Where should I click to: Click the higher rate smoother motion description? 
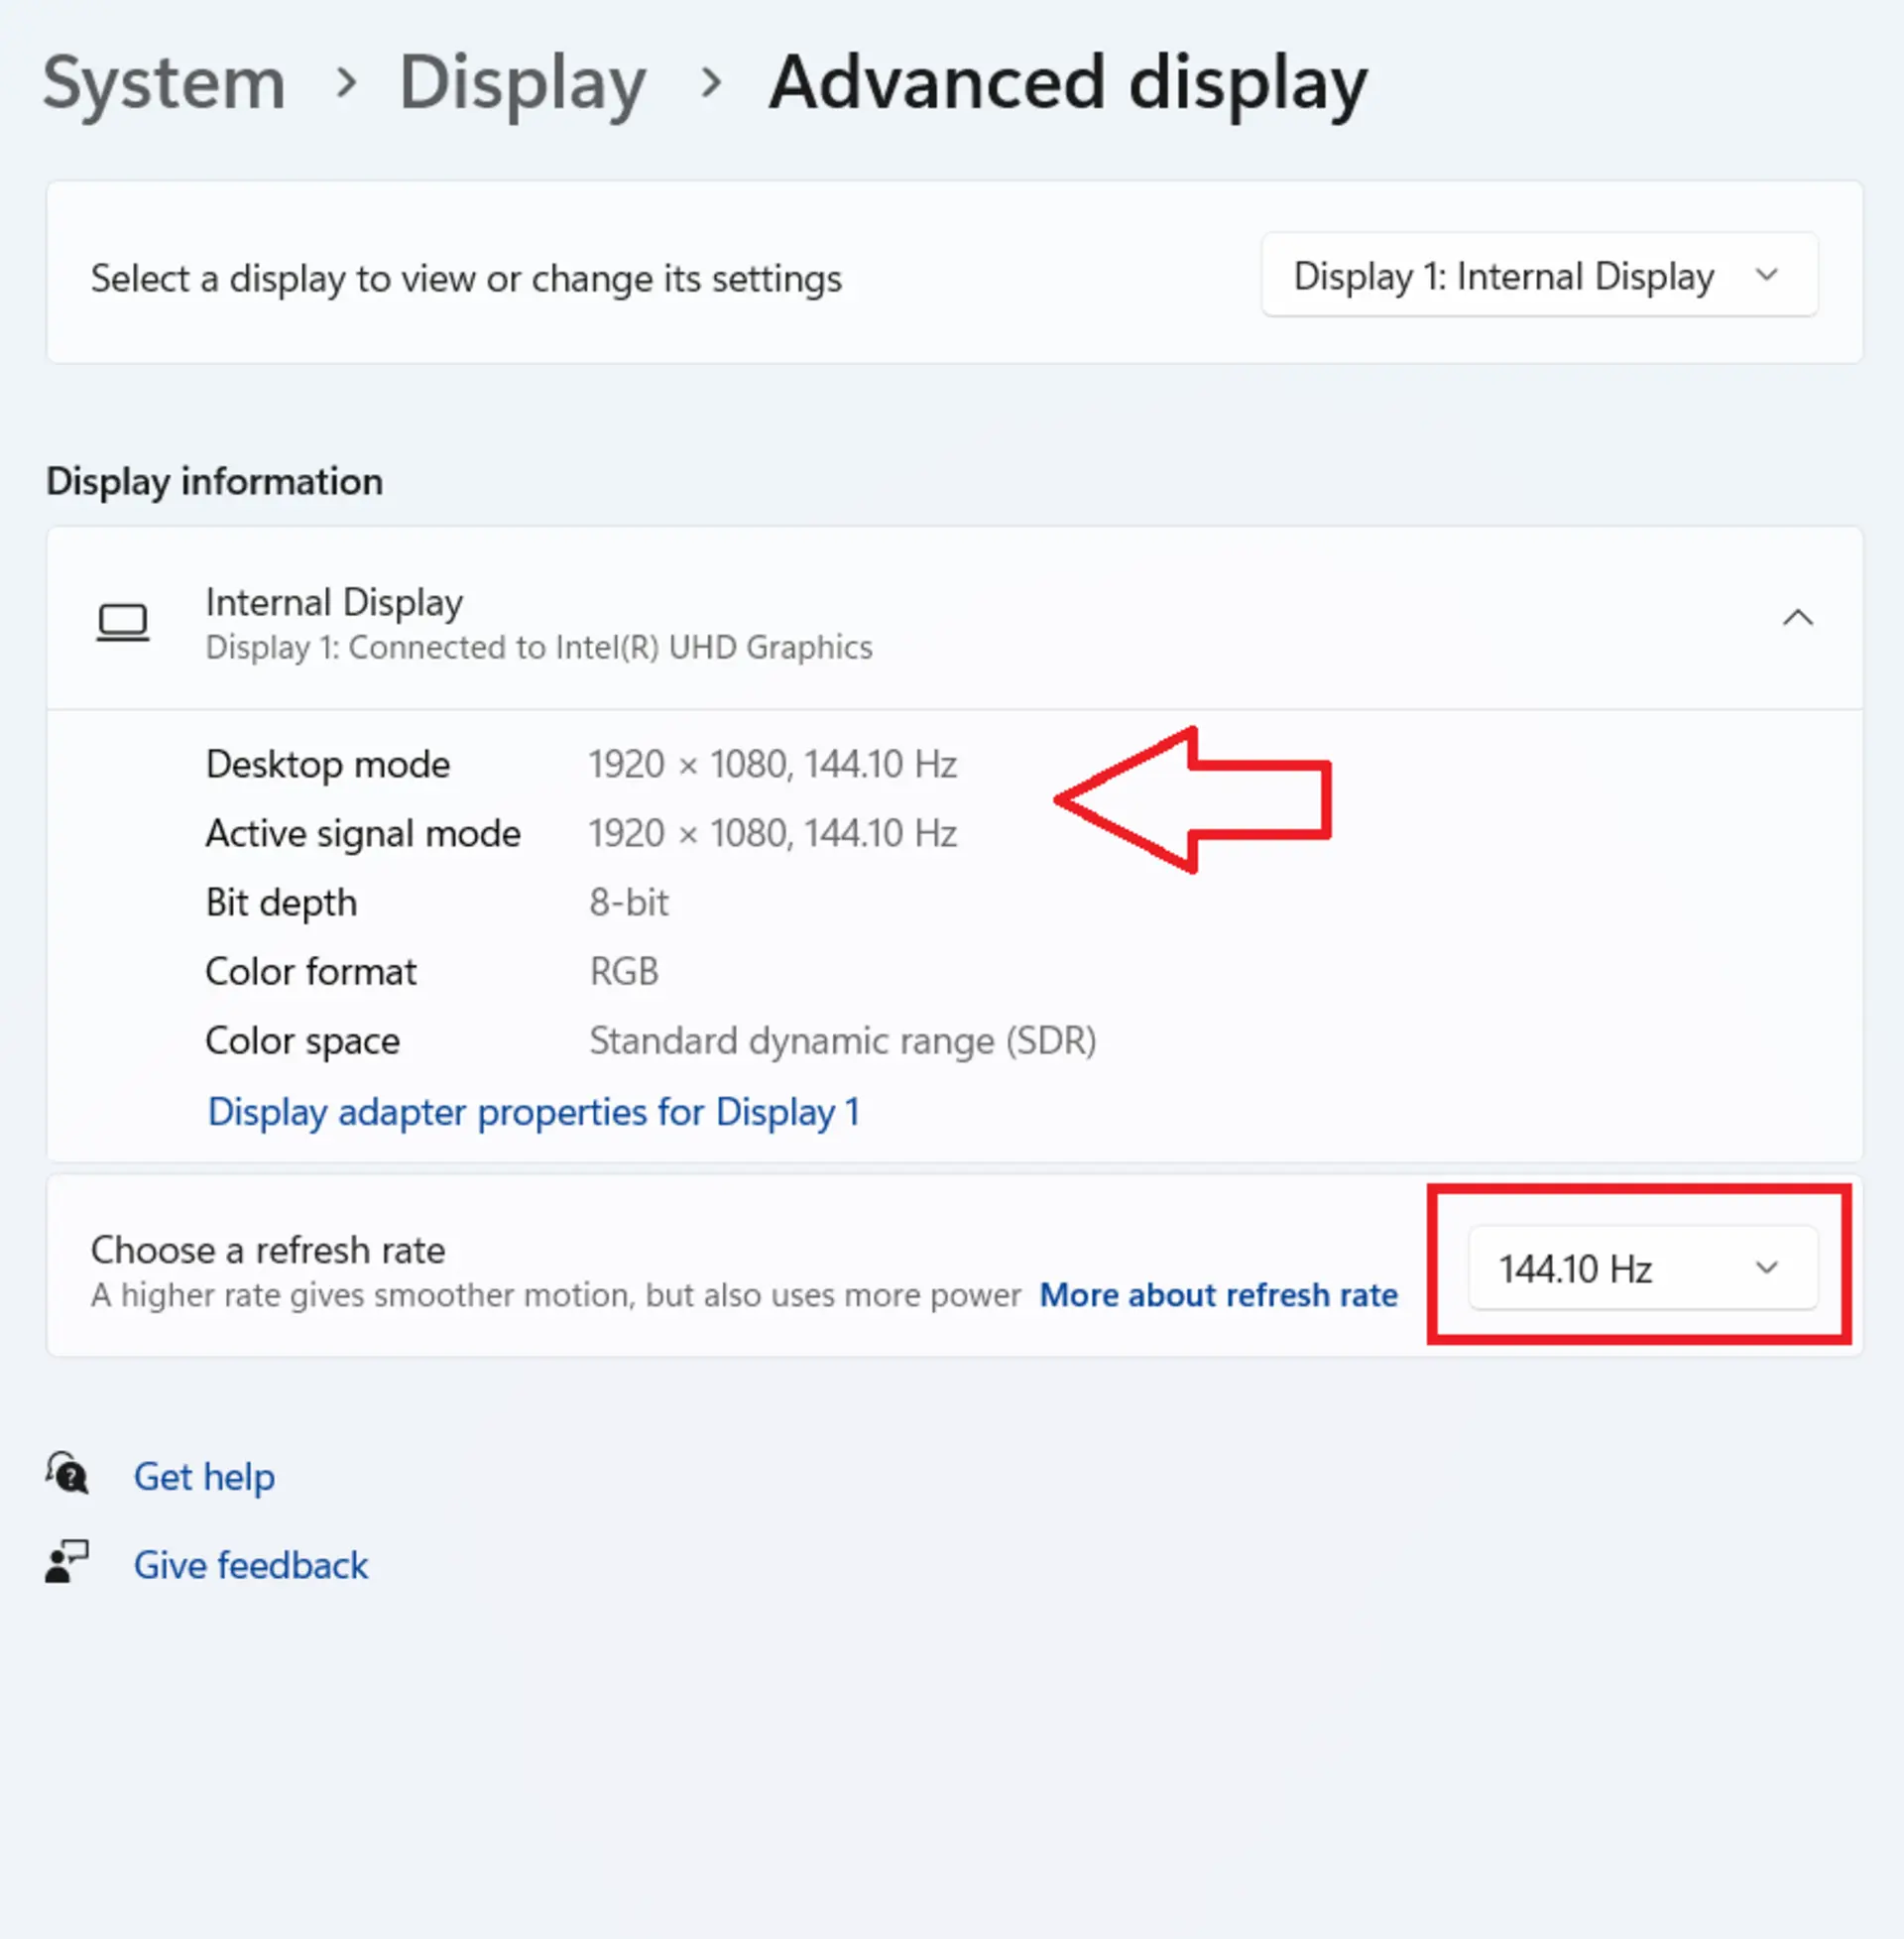[x=556, y=1295]
